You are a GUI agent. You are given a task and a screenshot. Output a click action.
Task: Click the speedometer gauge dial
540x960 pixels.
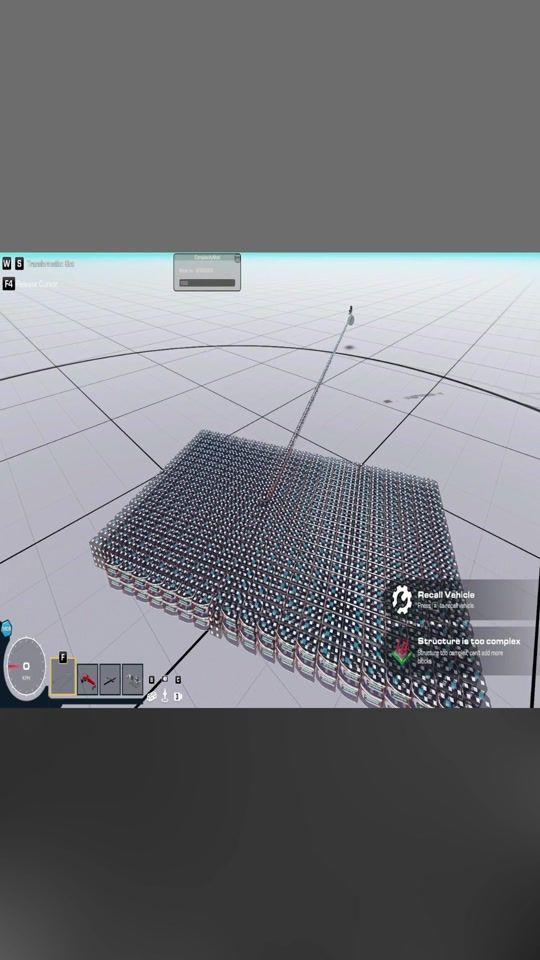pyautogui.click(x=25, y=667)
